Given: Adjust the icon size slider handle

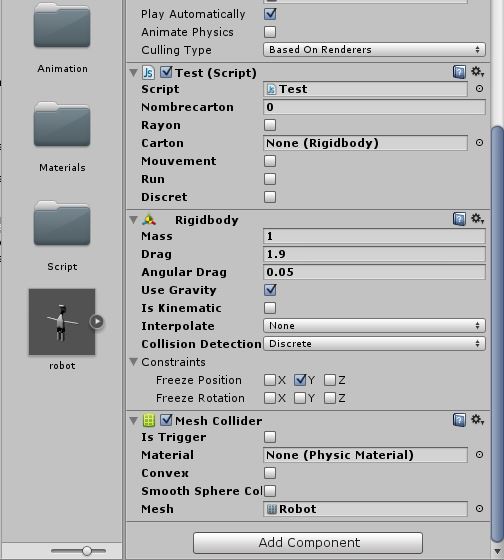Looking at the screenshot, I should coord(87,551).
